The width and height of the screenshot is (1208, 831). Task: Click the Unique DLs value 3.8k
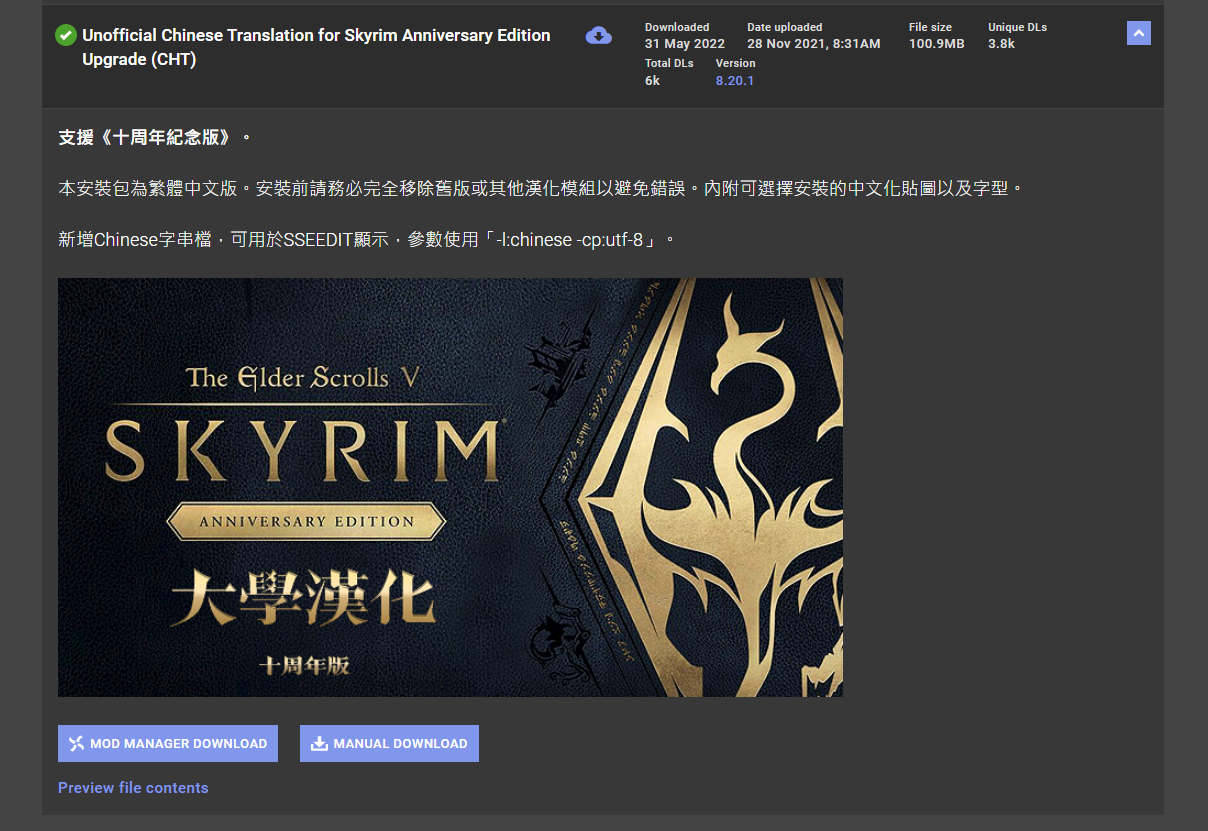1001,44
